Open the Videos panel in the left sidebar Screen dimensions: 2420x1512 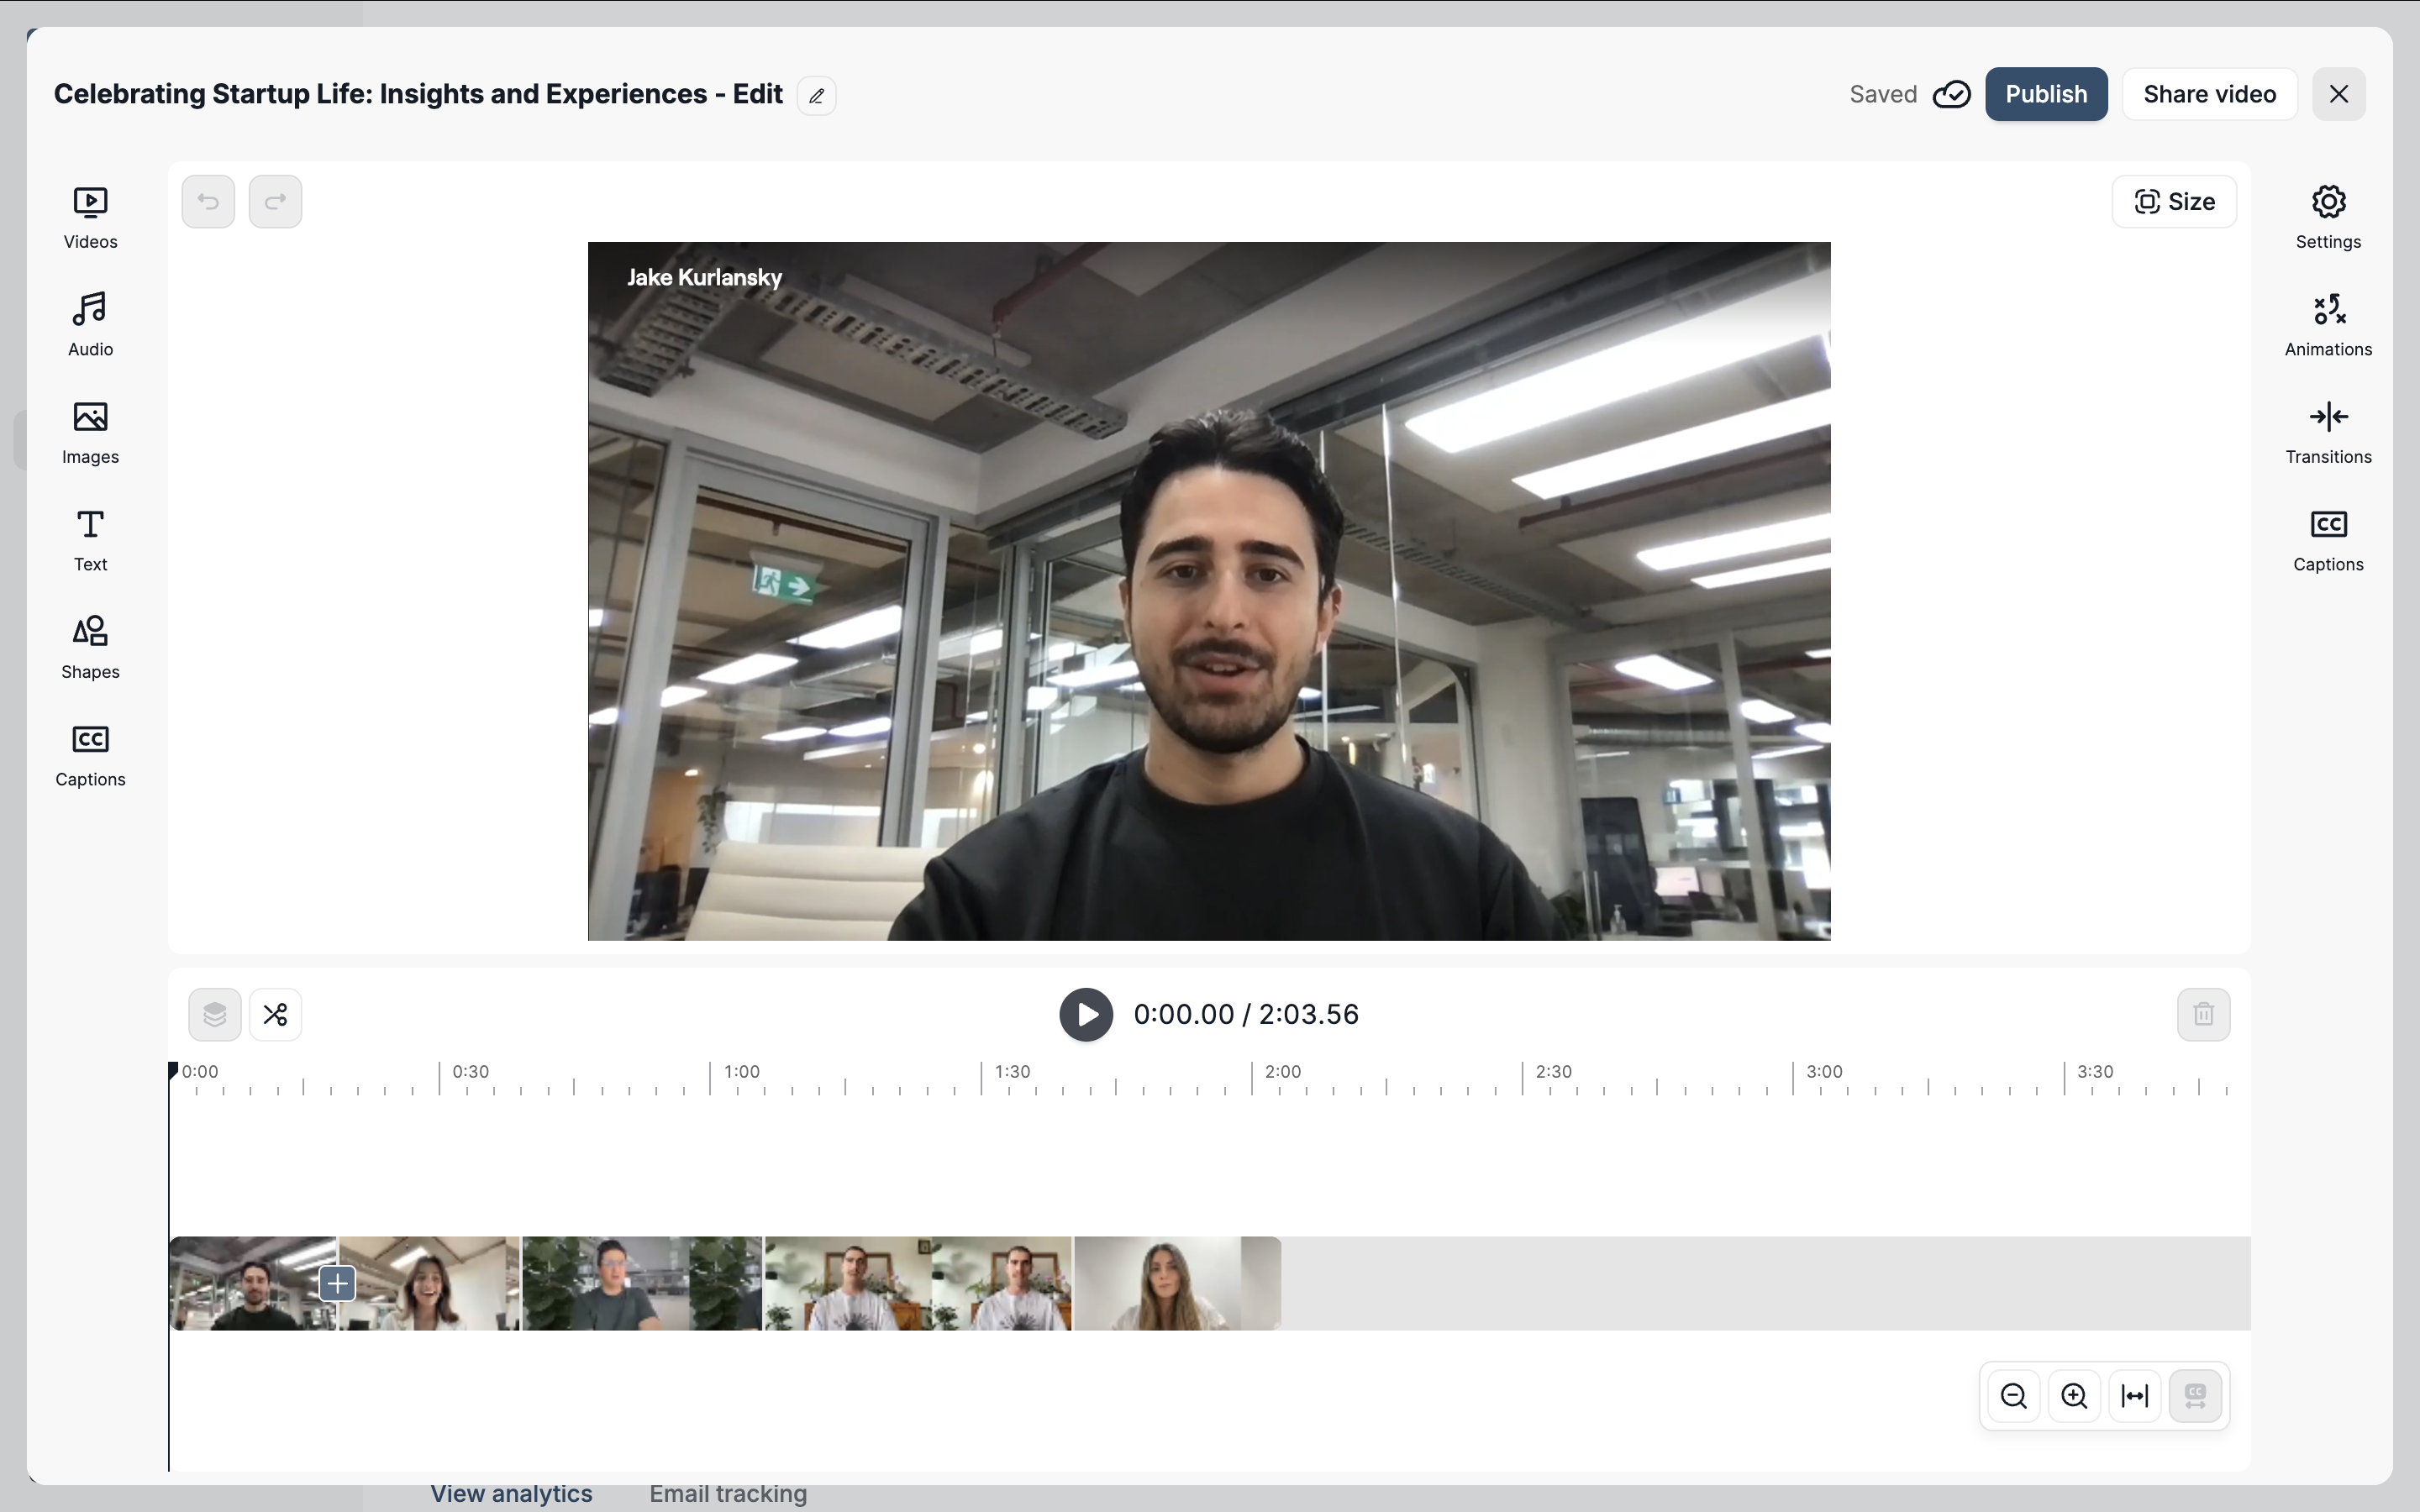[90, 218]
